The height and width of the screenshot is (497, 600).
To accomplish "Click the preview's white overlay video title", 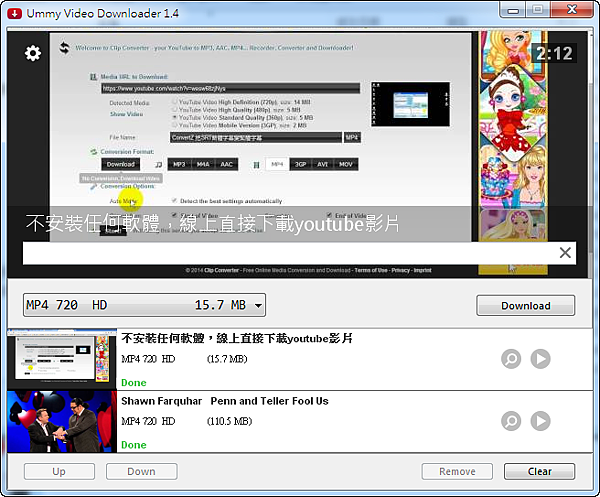I will pyautogui.click(x=213, y=223).
